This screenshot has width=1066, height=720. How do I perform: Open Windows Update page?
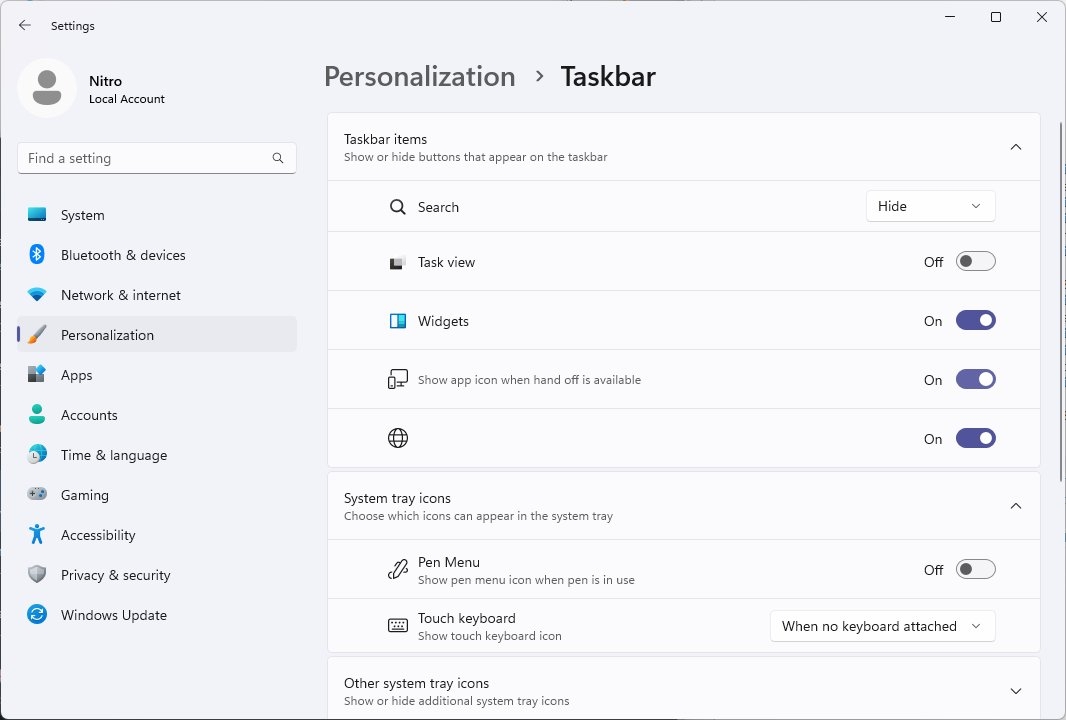coord(157,615)
